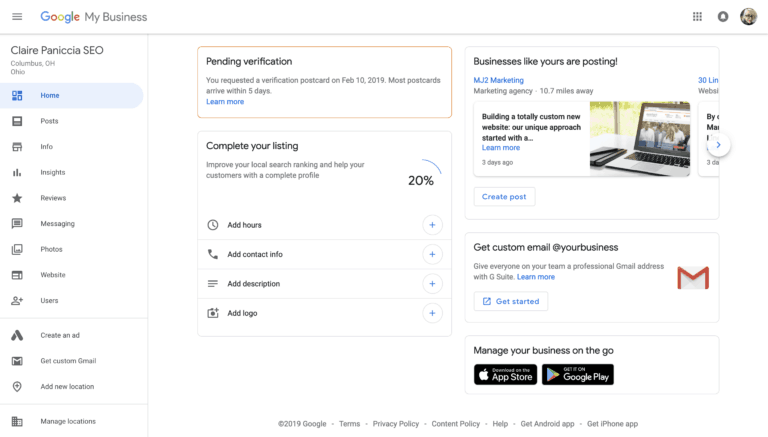This screenshot has width=768, height=437.
Task: Click the plus button for Add logo
Action: coord(432,313)
